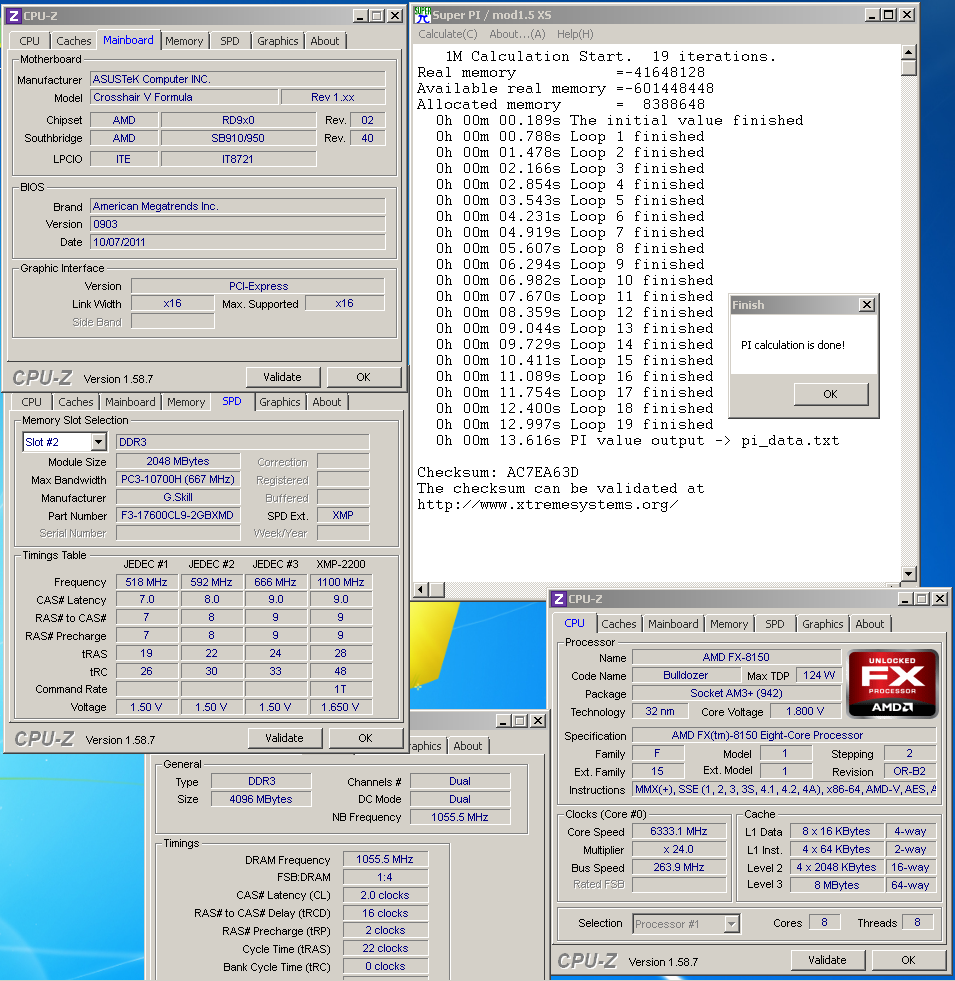Viewport: 955px width, 981px height.
Task: Click Validate in the SPD window
Action: (284, 738)
